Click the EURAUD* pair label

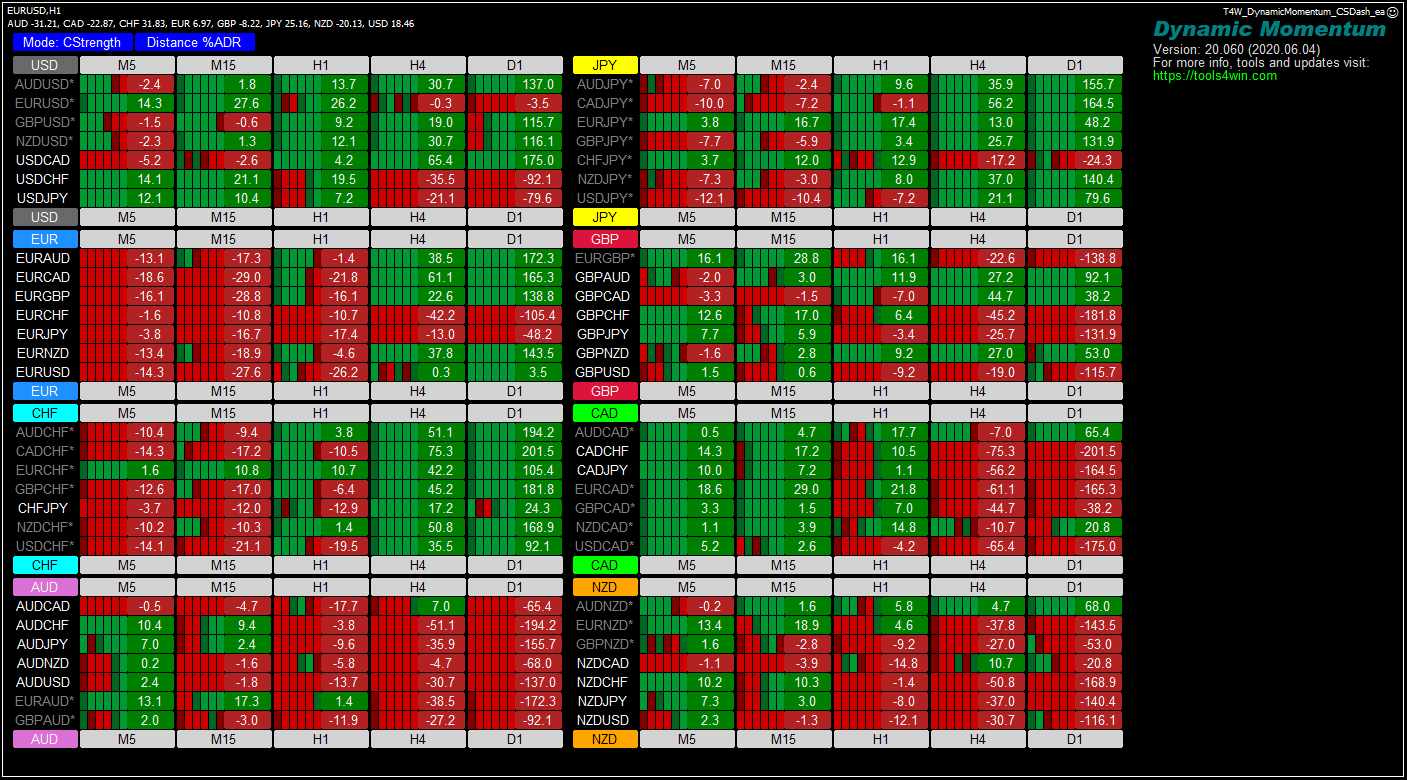point(44,701)
